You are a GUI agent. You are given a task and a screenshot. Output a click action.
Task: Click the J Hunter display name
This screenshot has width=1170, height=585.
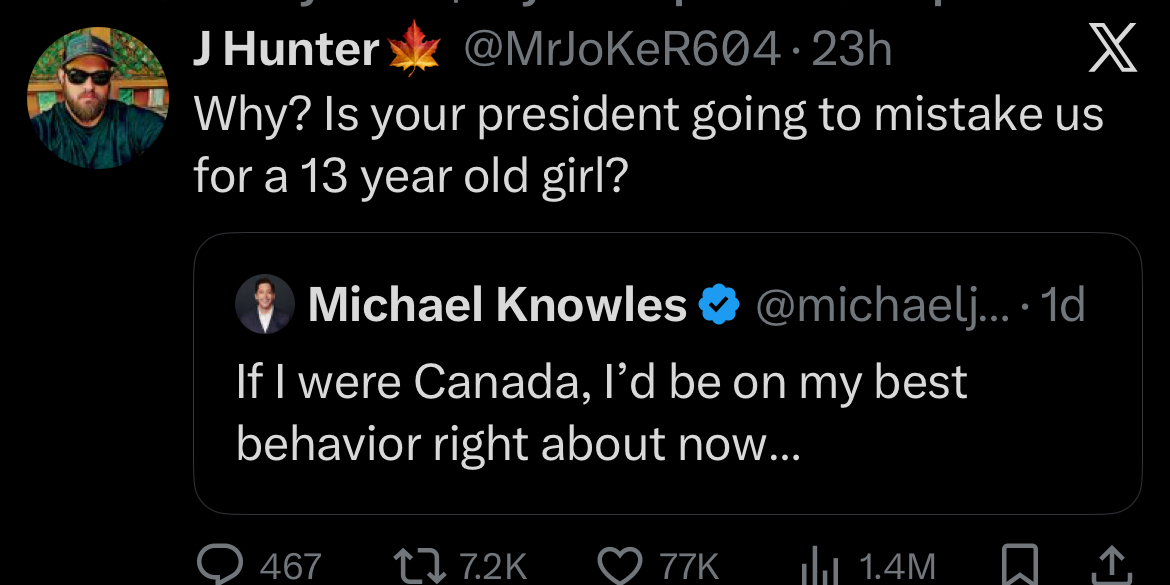tap(286, 51)
